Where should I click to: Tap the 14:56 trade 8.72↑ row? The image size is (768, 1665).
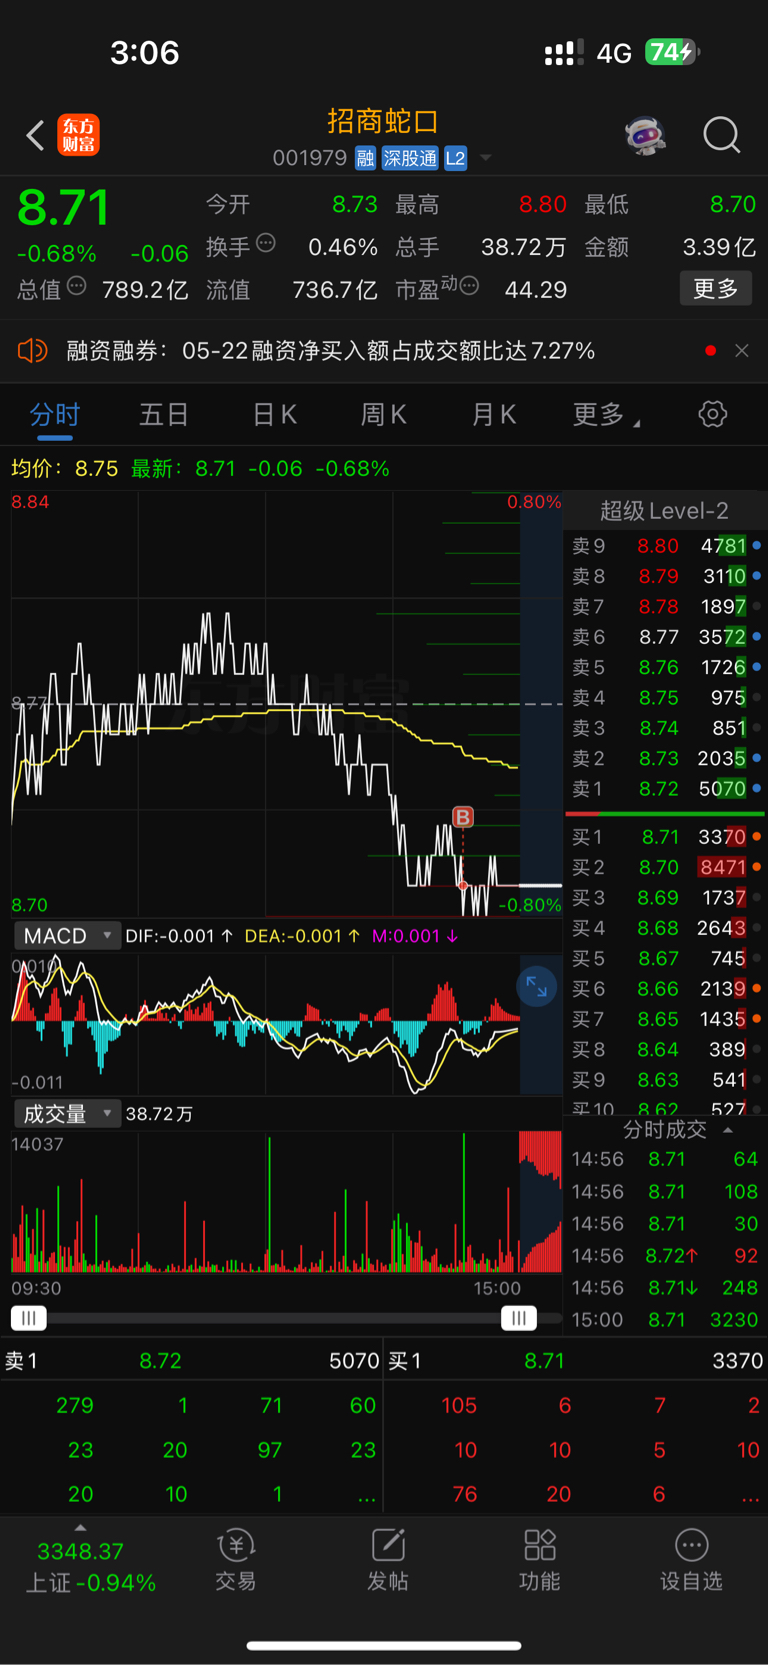(665, 1256)
